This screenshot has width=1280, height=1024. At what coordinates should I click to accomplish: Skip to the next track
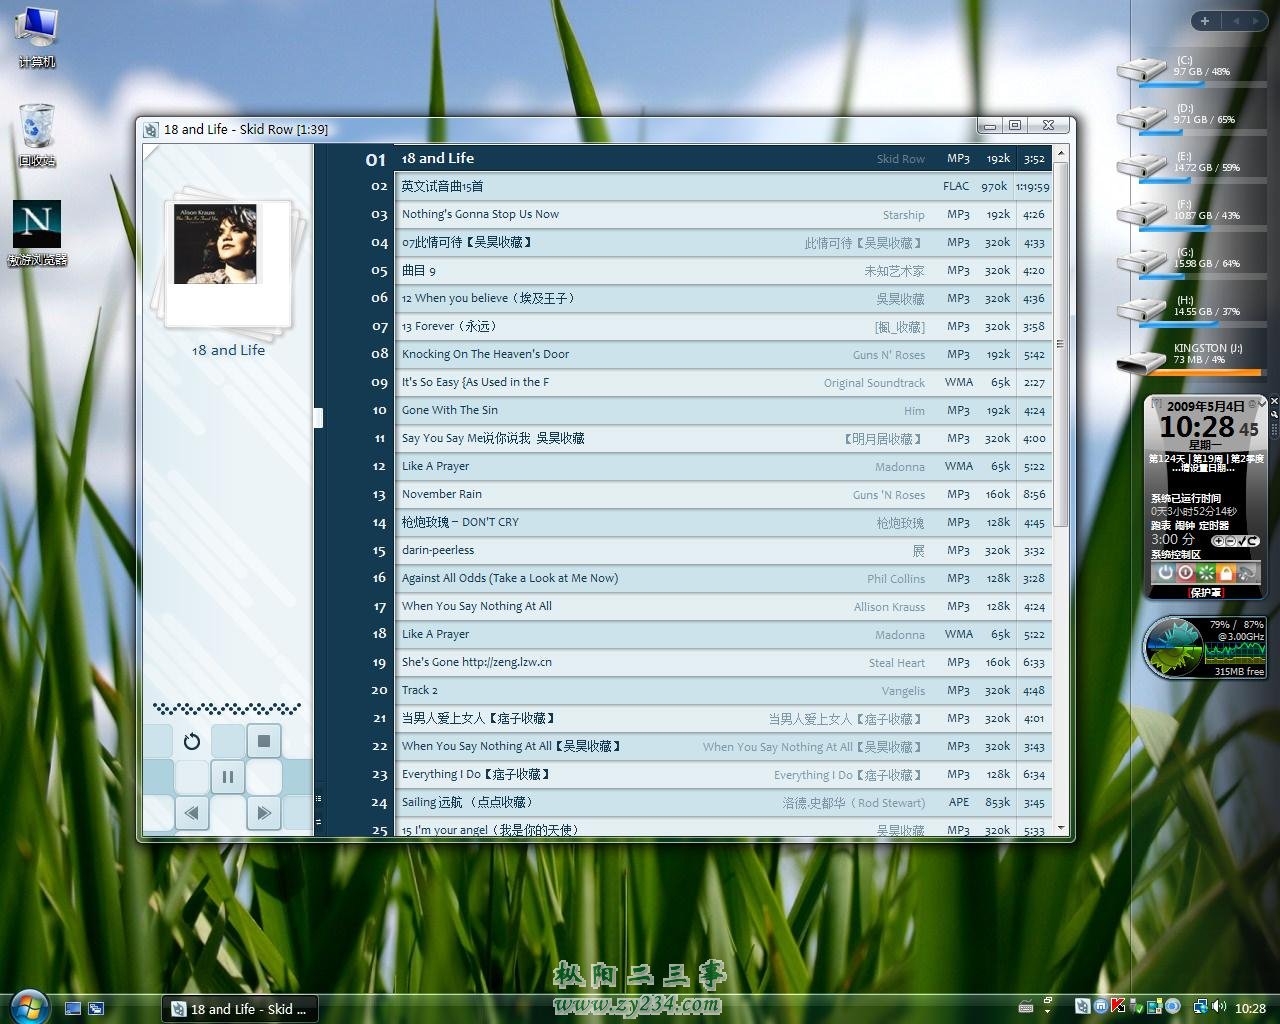coord(264,813)
